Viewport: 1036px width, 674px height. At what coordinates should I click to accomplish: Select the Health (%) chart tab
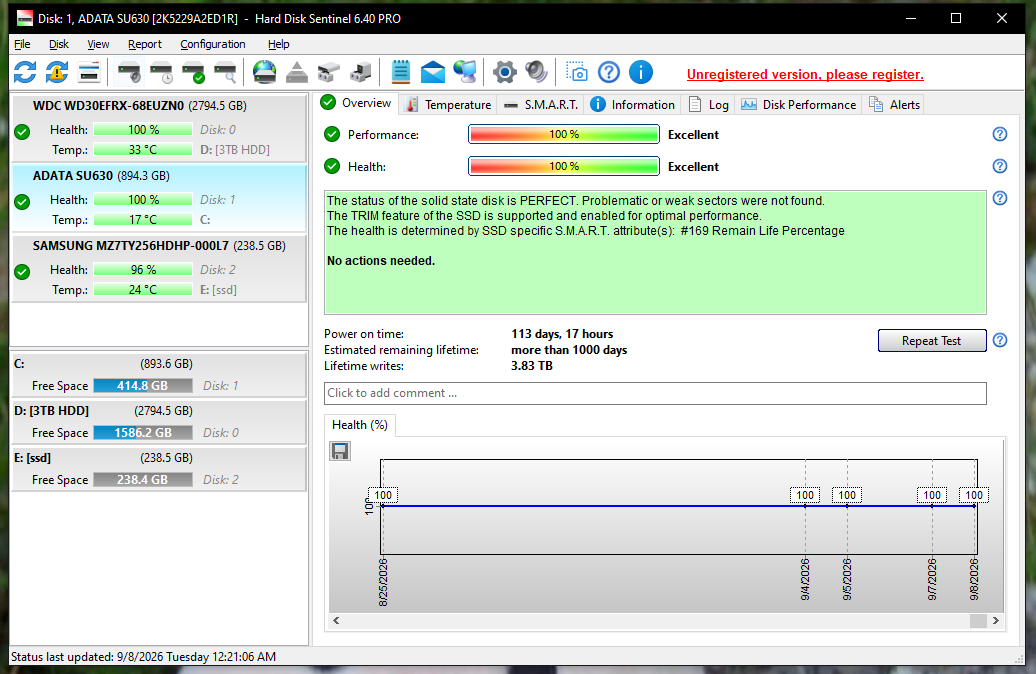(x=359, y=425)
